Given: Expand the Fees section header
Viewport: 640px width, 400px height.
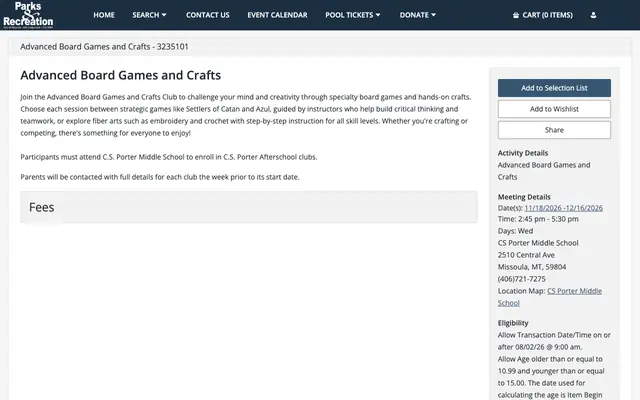Looking at the screenshot, I should [x=249, y=207].
